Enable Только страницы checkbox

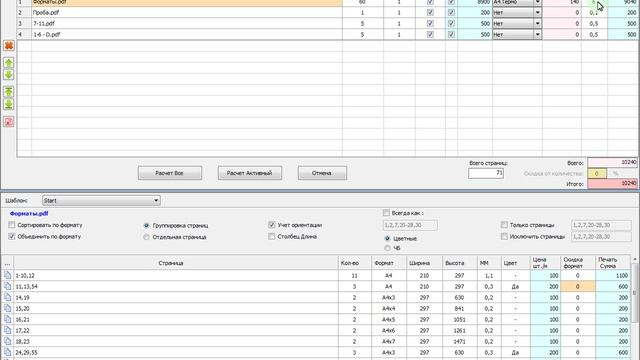(x=504, y=225)
